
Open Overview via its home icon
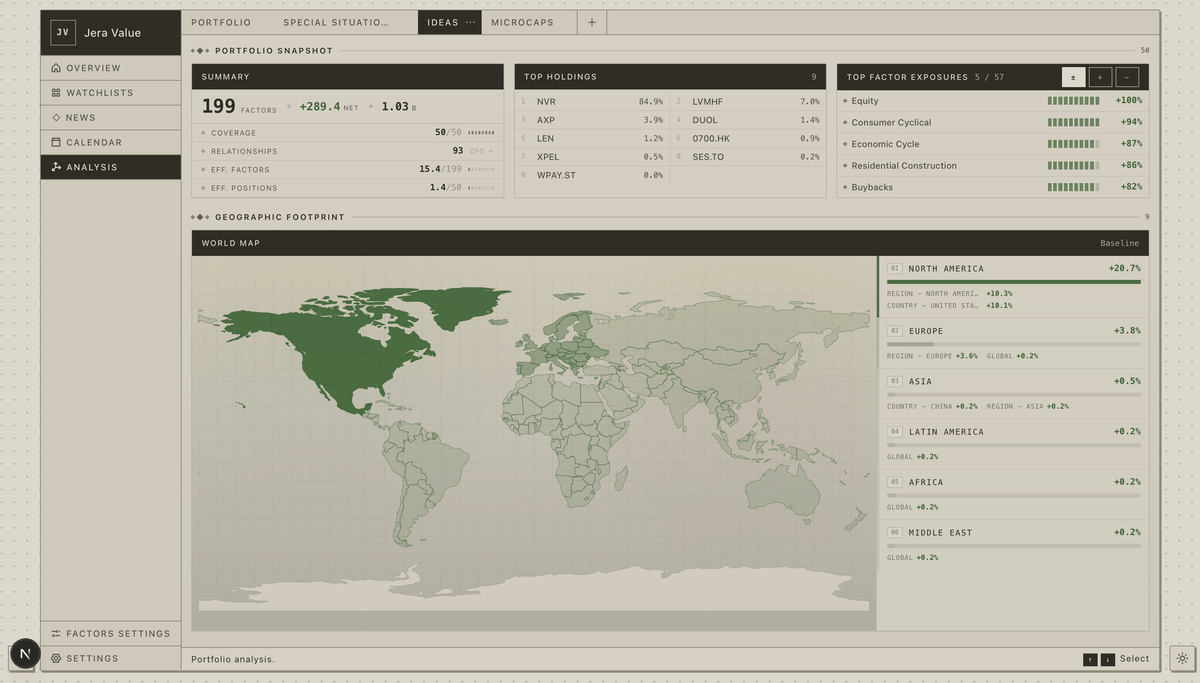pyautogui.click(x=56, y=68)
